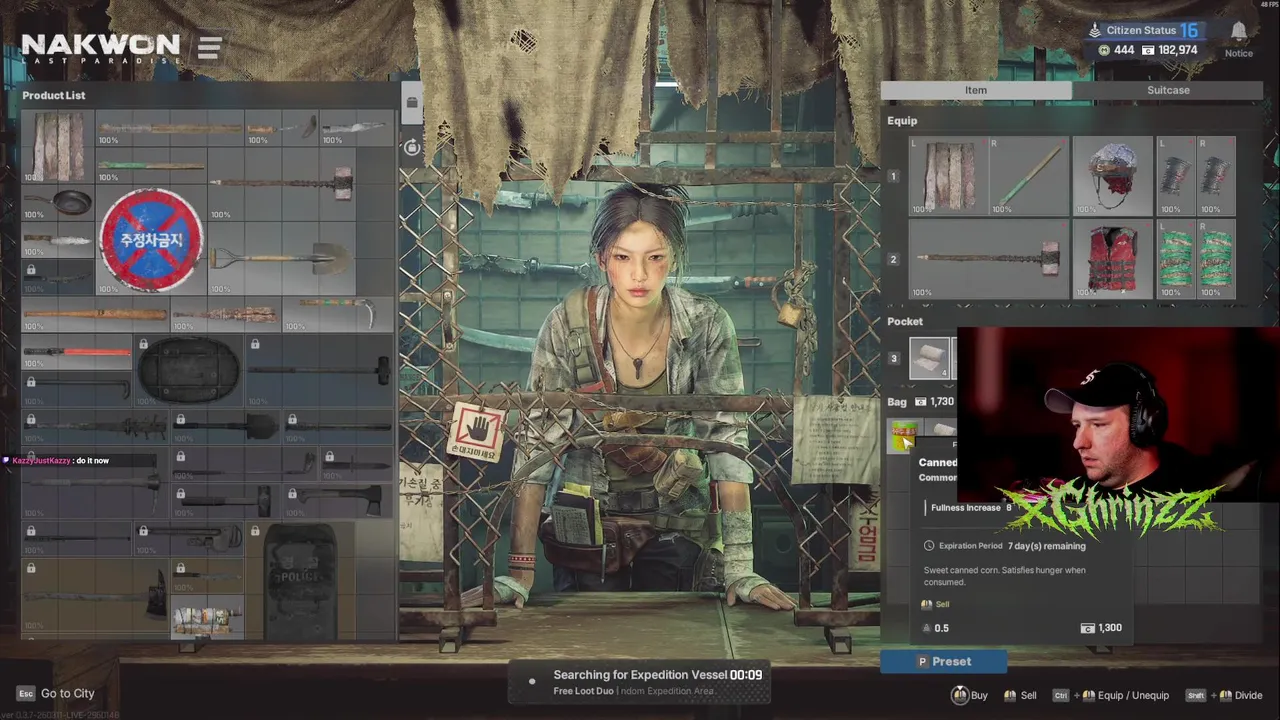Click the Buy control hint
Screen dimensions: 1280x720
click(x=969, y=695)
